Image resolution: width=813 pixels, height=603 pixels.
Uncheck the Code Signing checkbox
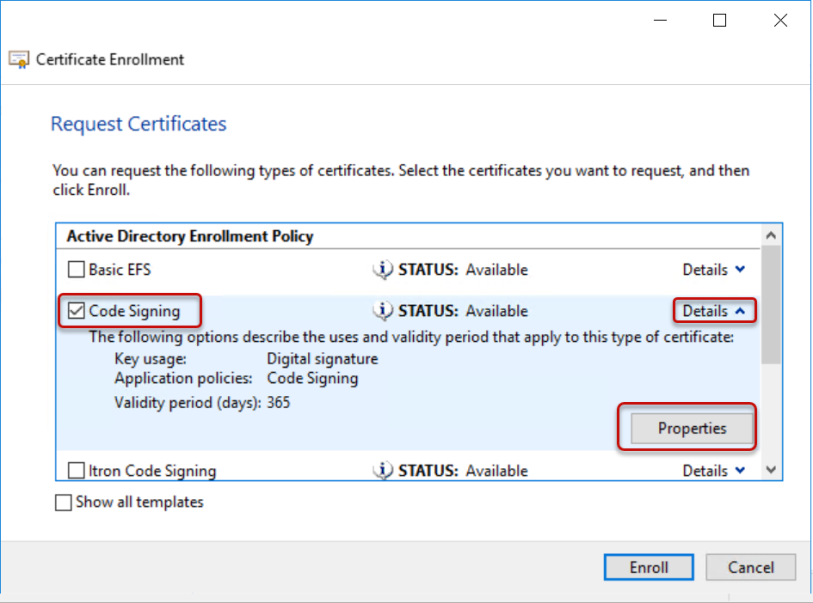pyautogui.click(x=76, y=311)
